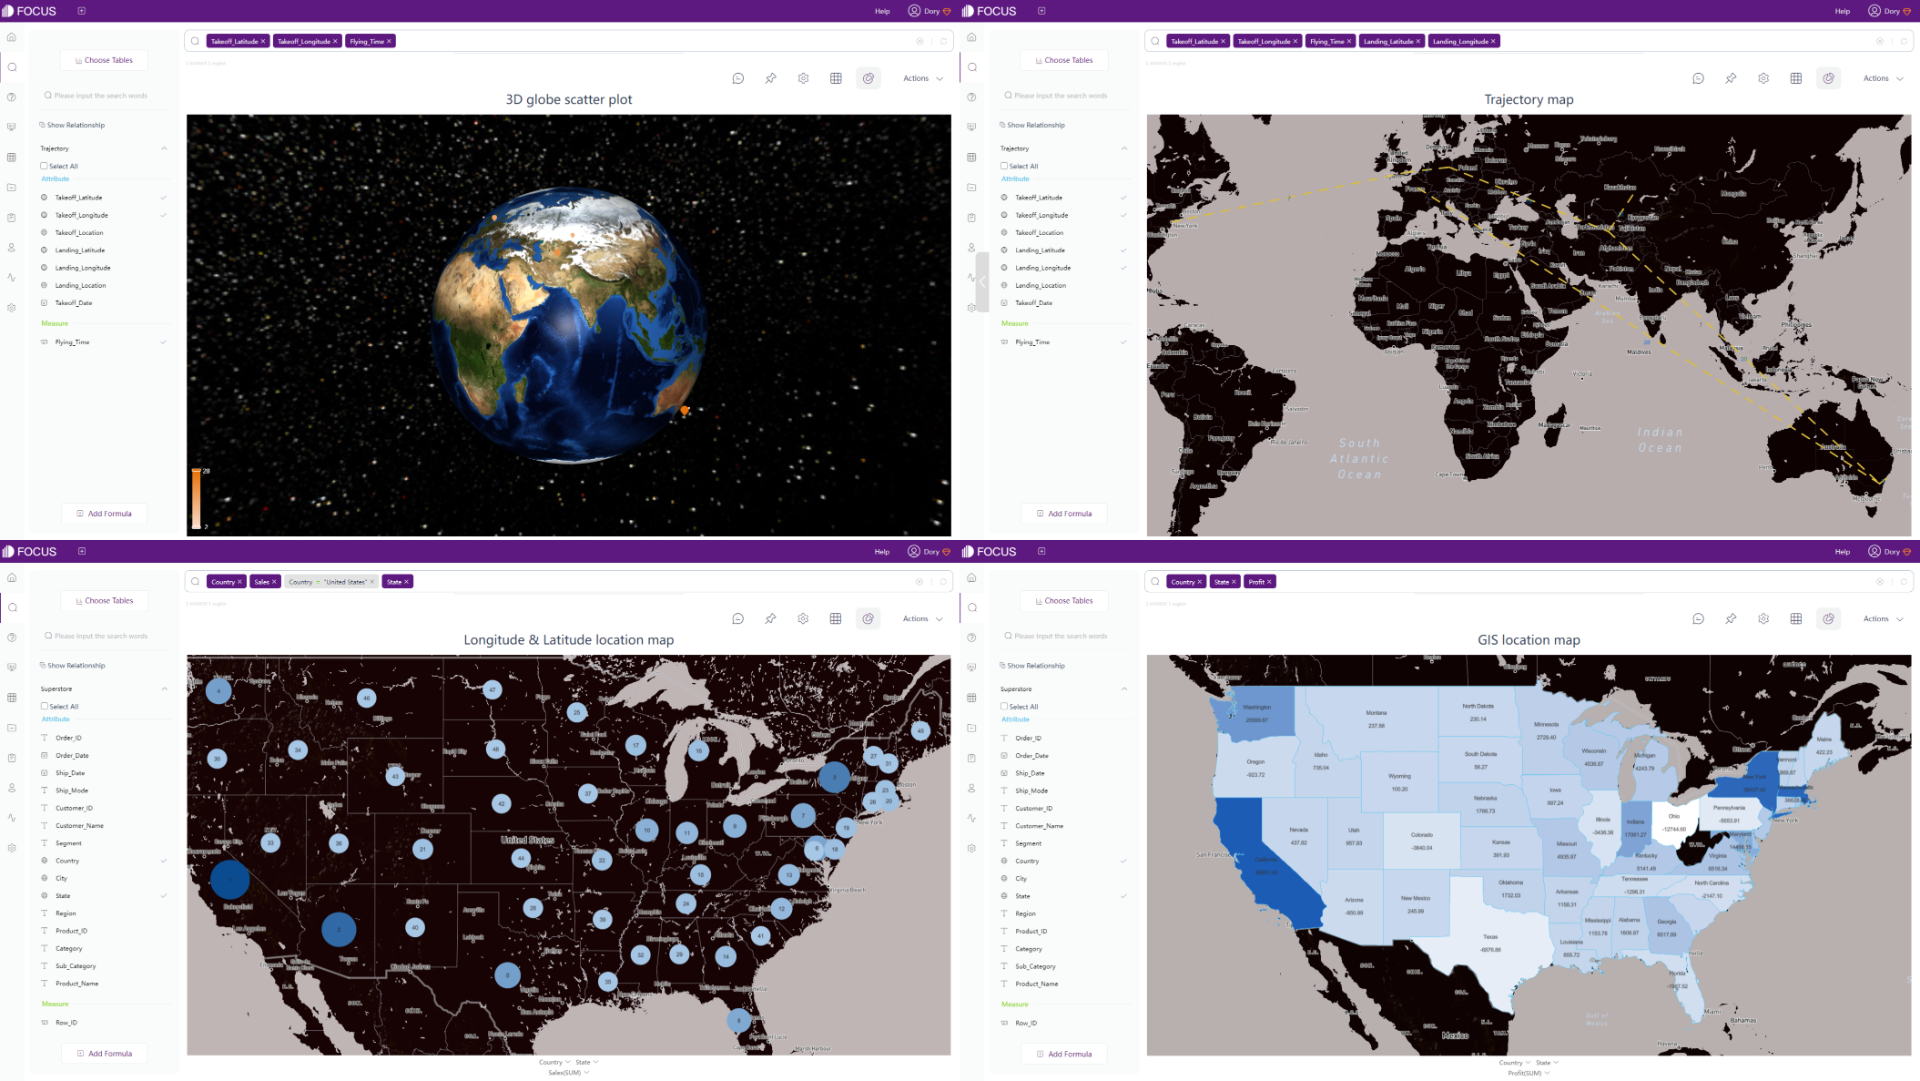Open comments in Trajectory map window

[x=1698, y=78]
